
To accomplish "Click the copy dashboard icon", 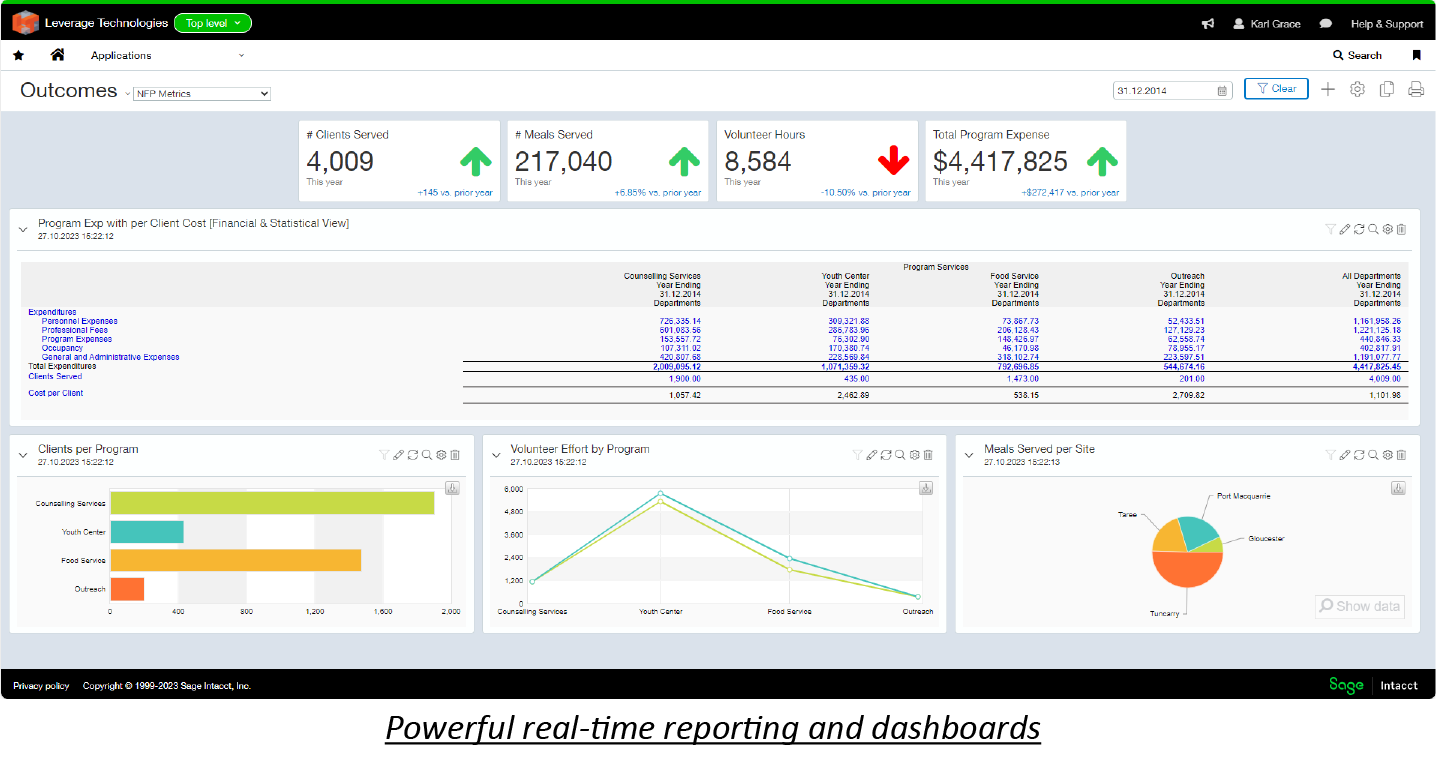I will tap(1386, 90).
